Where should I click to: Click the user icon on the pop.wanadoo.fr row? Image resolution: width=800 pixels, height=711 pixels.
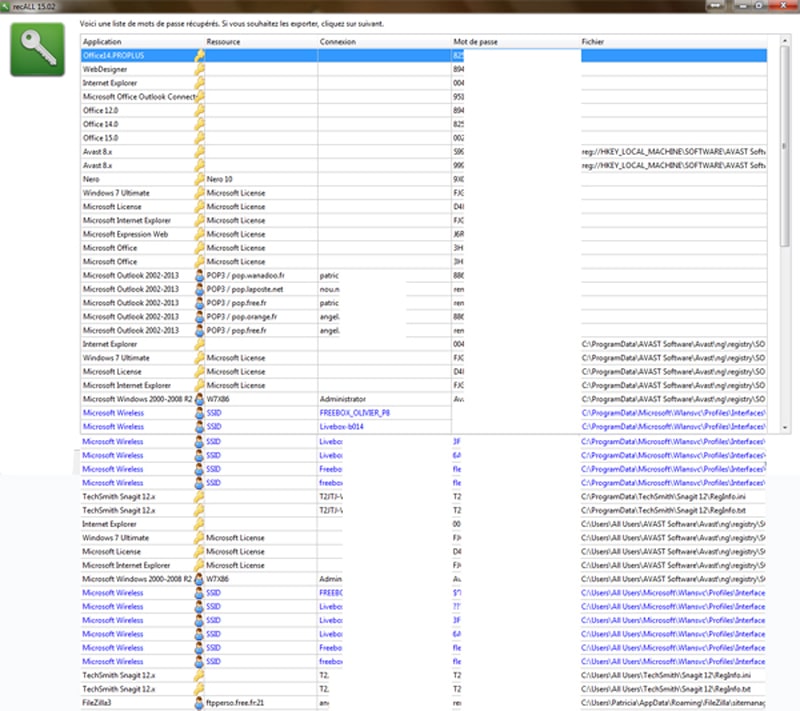[199, 275]
